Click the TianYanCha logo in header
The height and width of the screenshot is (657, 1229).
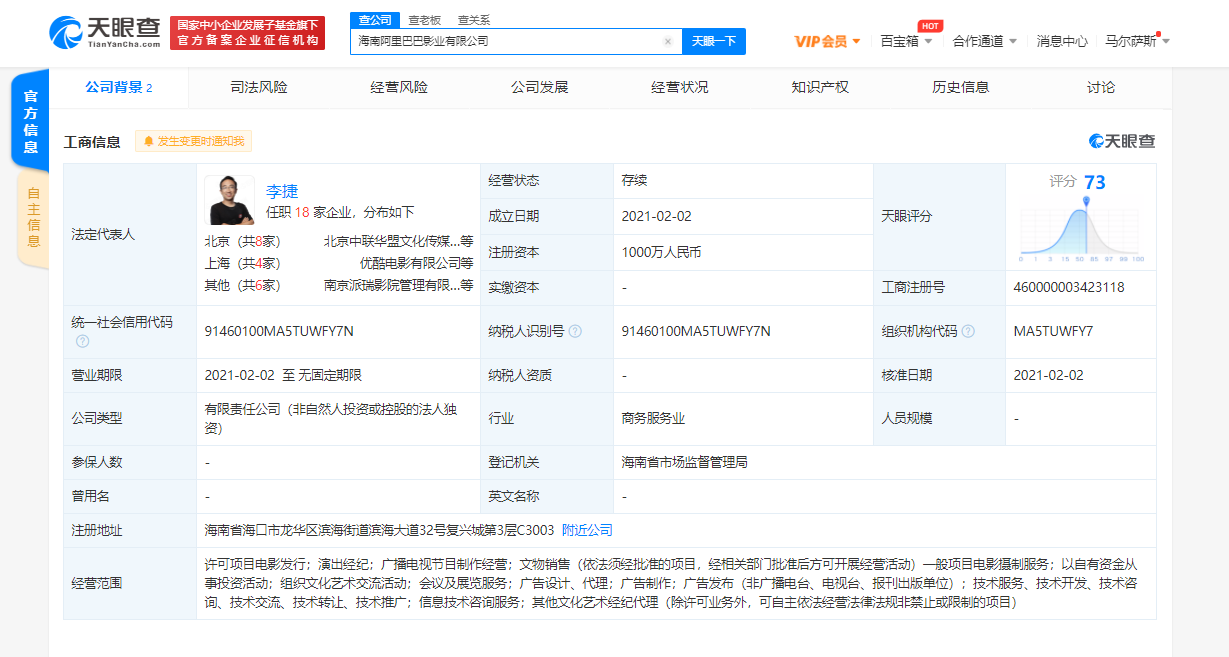pyautogui.click(x=104, y=32)
